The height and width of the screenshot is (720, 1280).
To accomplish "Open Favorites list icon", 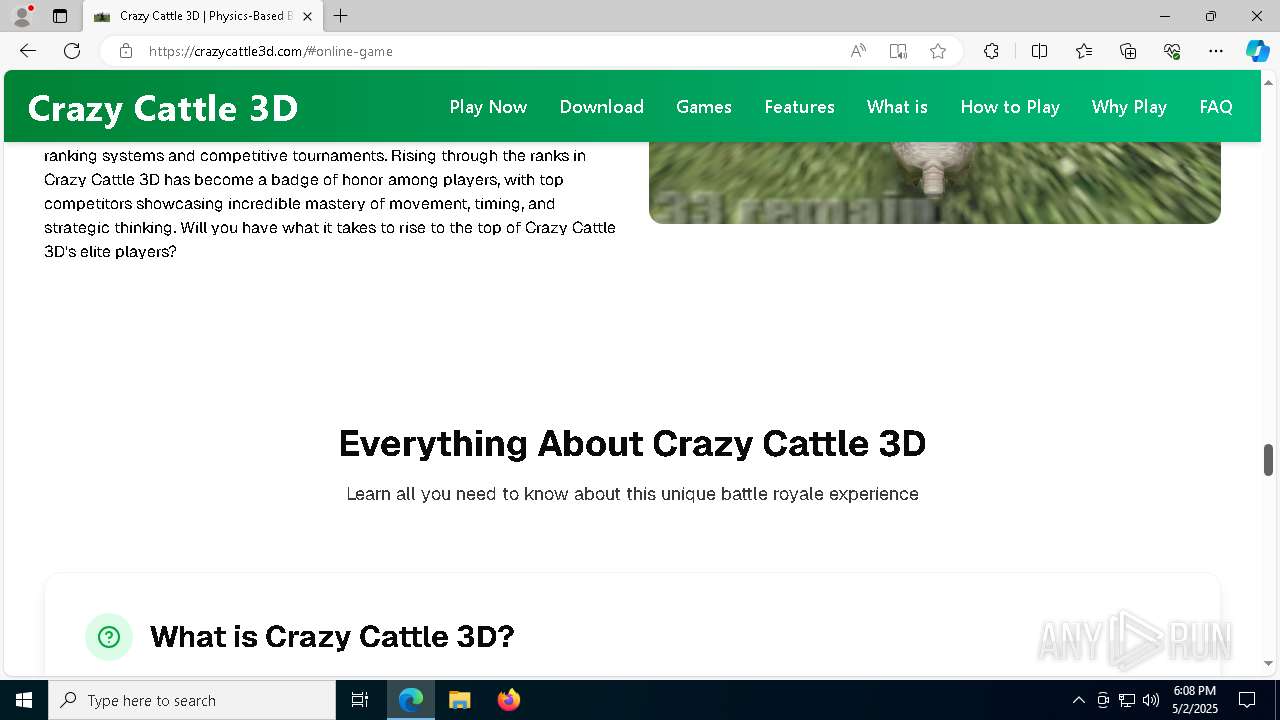I will (1084, 51).
